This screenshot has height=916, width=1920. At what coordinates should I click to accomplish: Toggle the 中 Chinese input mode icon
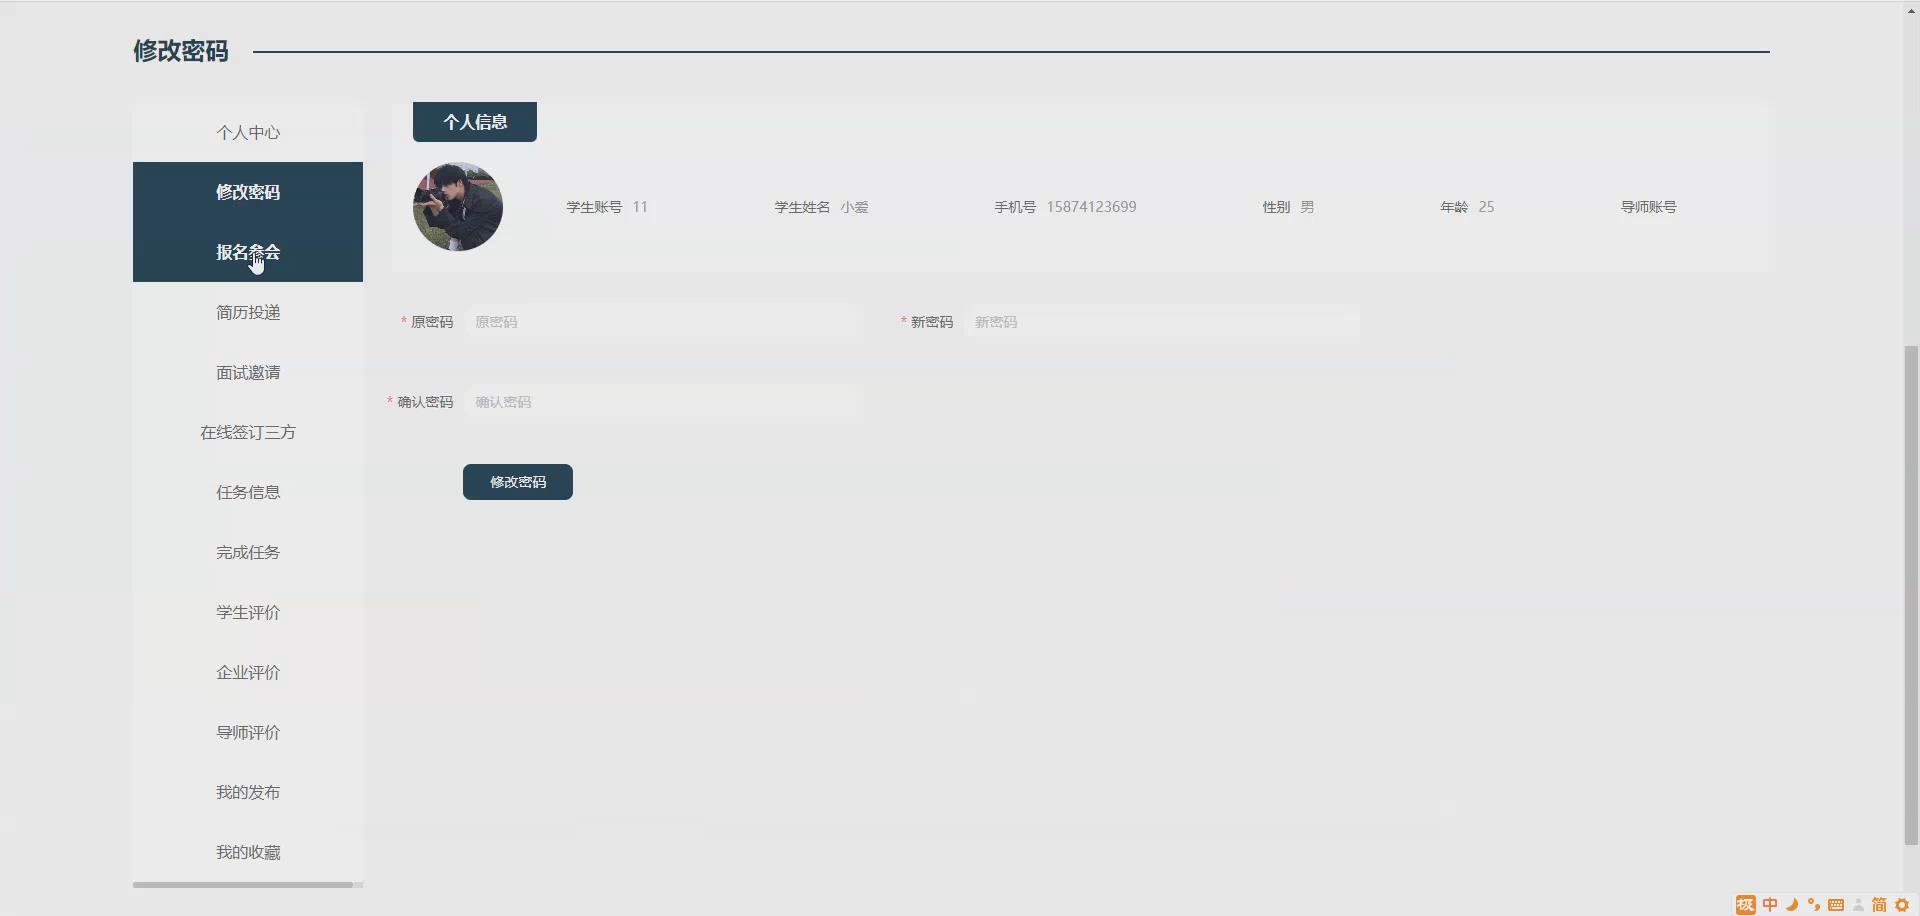tap(1770, 905)
